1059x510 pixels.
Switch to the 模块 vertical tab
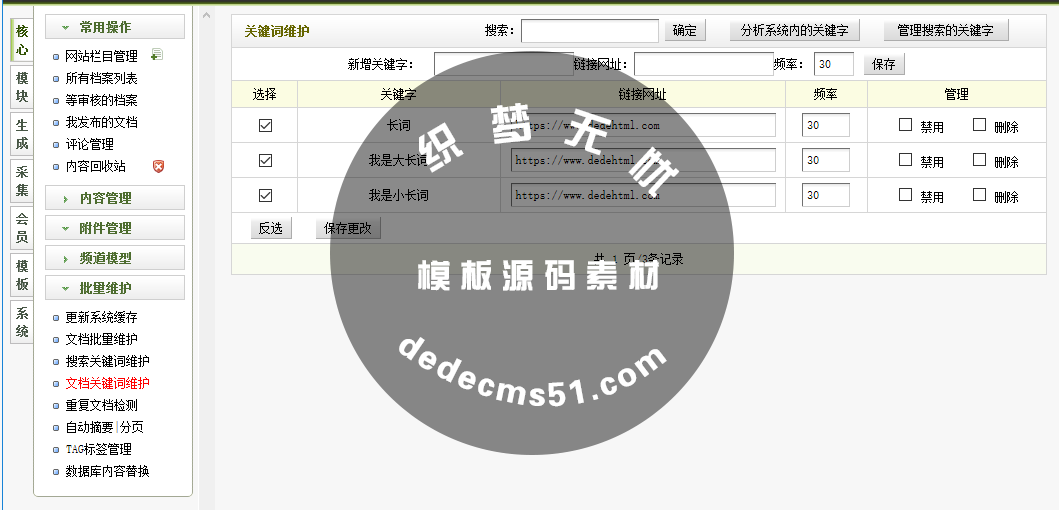(x=22, y=87)
